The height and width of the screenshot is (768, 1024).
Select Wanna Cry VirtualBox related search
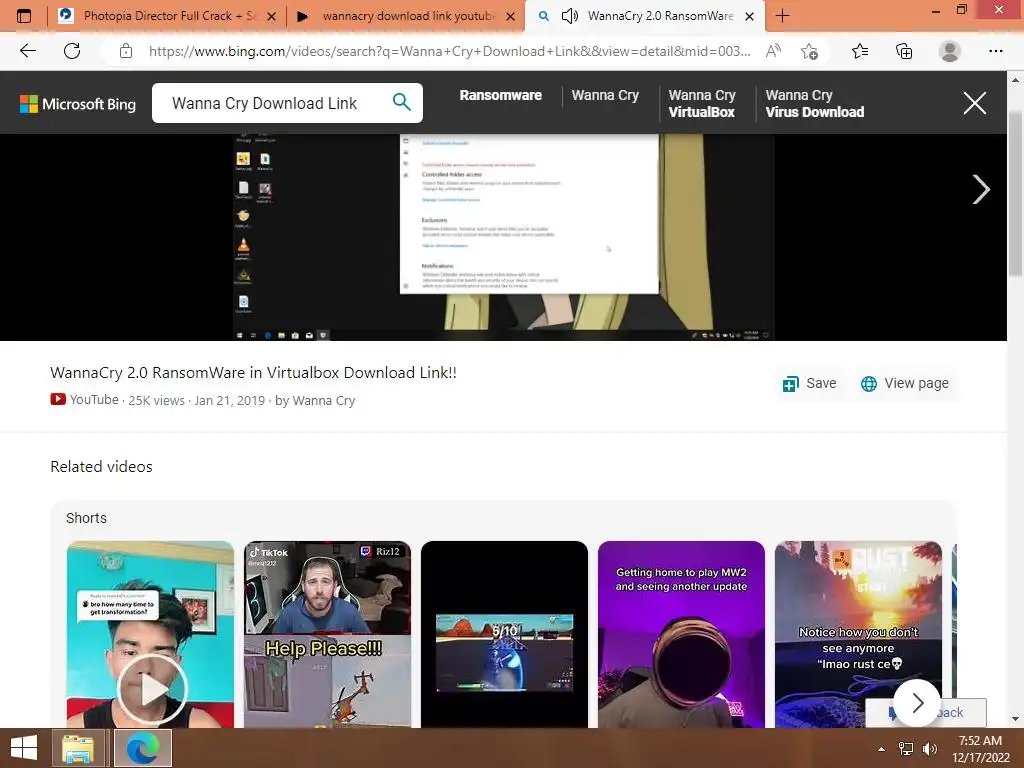tap(702, 103)
